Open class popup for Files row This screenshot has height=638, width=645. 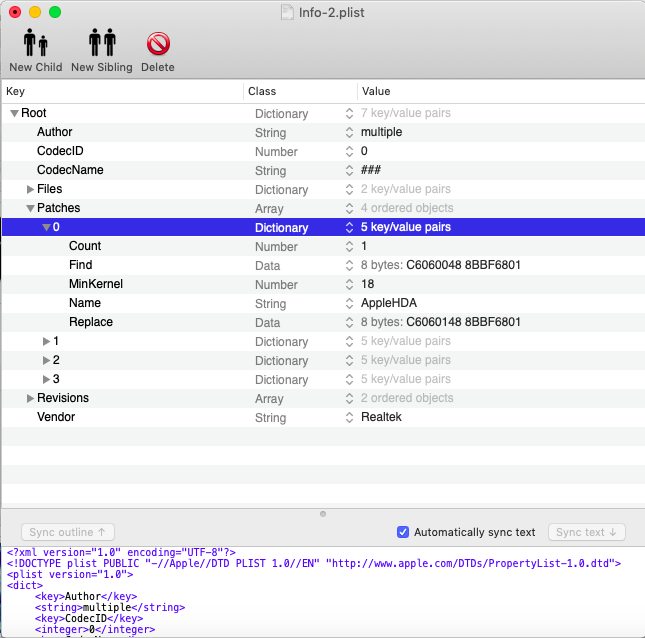[x=349, y=189]
